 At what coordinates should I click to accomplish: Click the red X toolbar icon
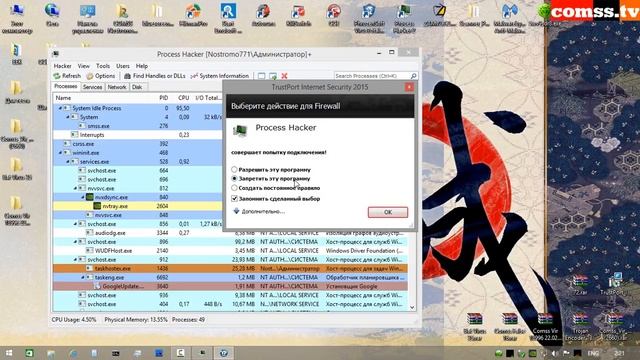click(284, 76)
